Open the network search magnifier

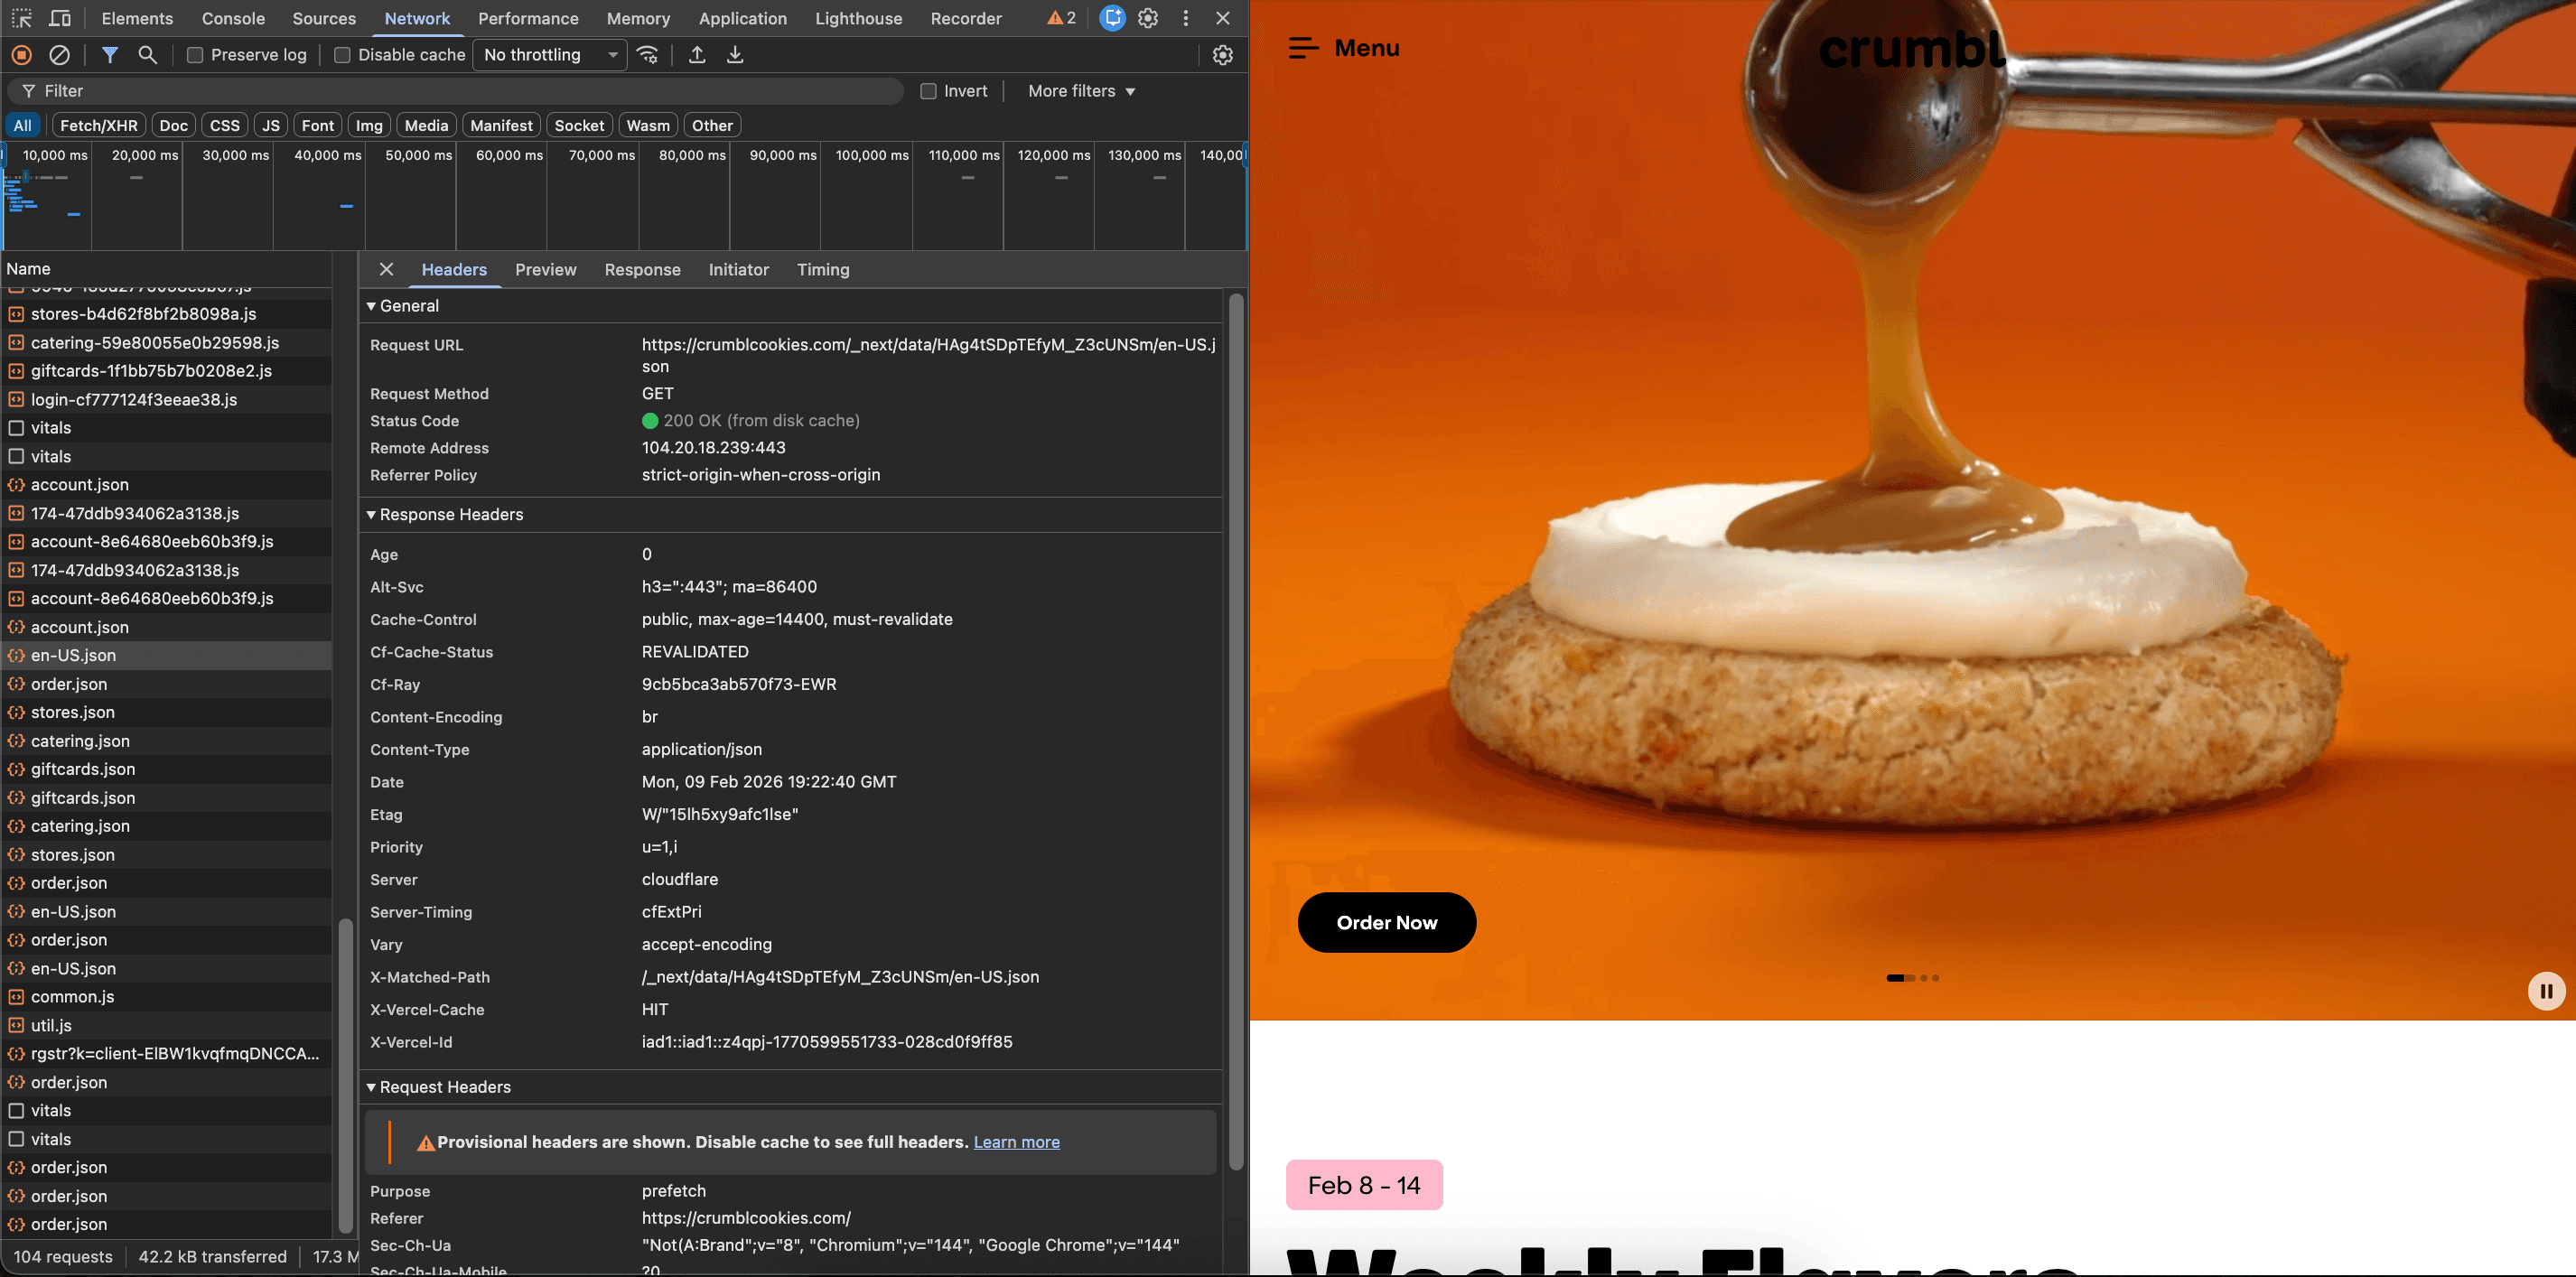coord(147,55)
